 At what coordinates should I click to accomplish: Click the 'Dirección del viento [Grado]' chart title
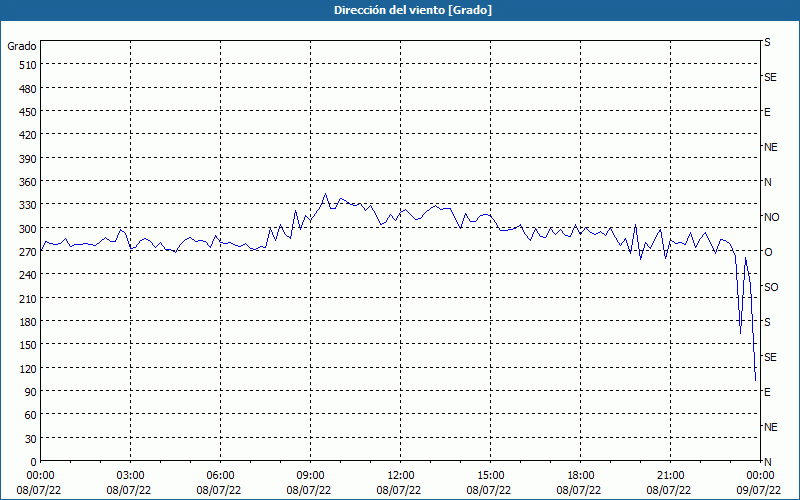click(x=413, y=10)
